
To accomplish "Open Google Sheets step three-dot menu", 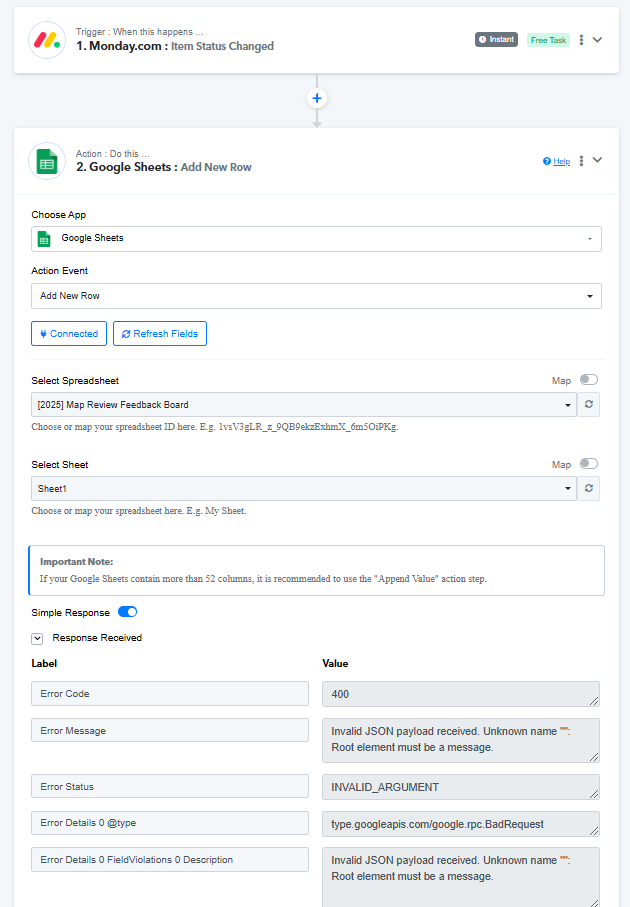I will (x=581, y=161).
